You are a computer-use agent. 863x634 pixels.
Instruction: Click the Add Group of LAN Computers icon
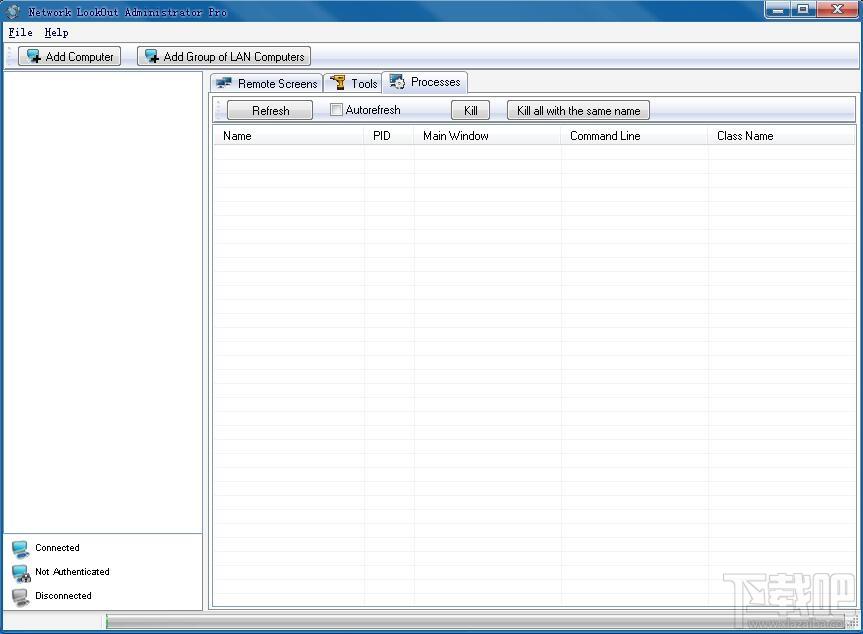151,56
